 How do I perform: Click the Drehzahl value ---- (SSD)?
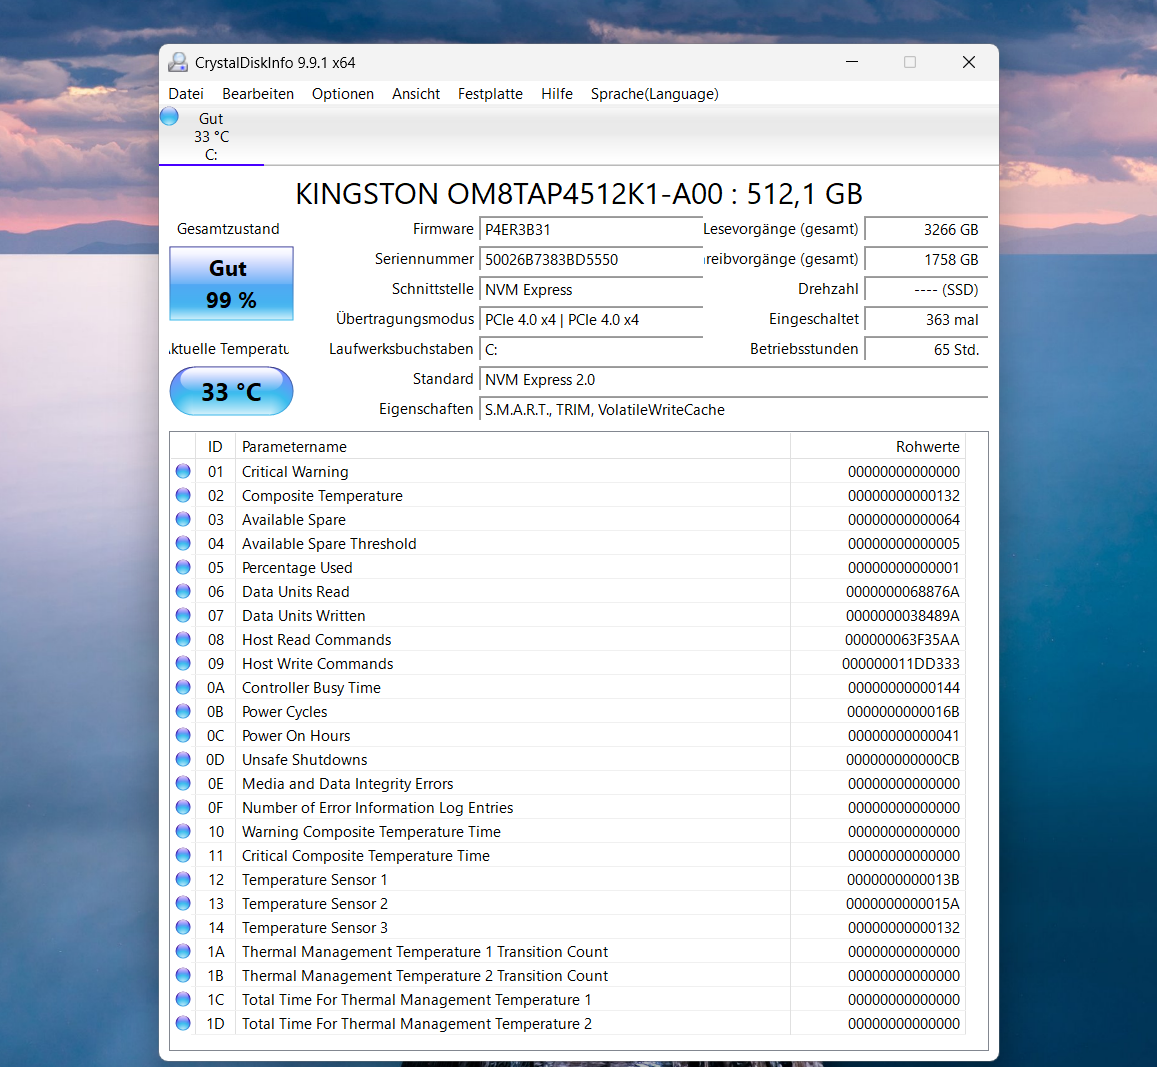tap(926, 290)
